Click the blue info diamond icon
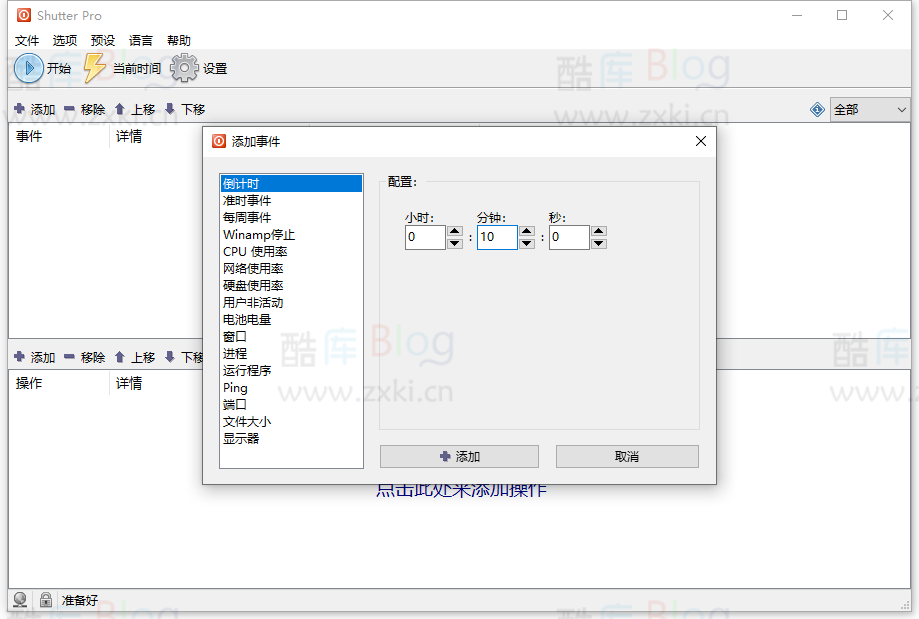 pyautogui.click(x=817, y=108)
